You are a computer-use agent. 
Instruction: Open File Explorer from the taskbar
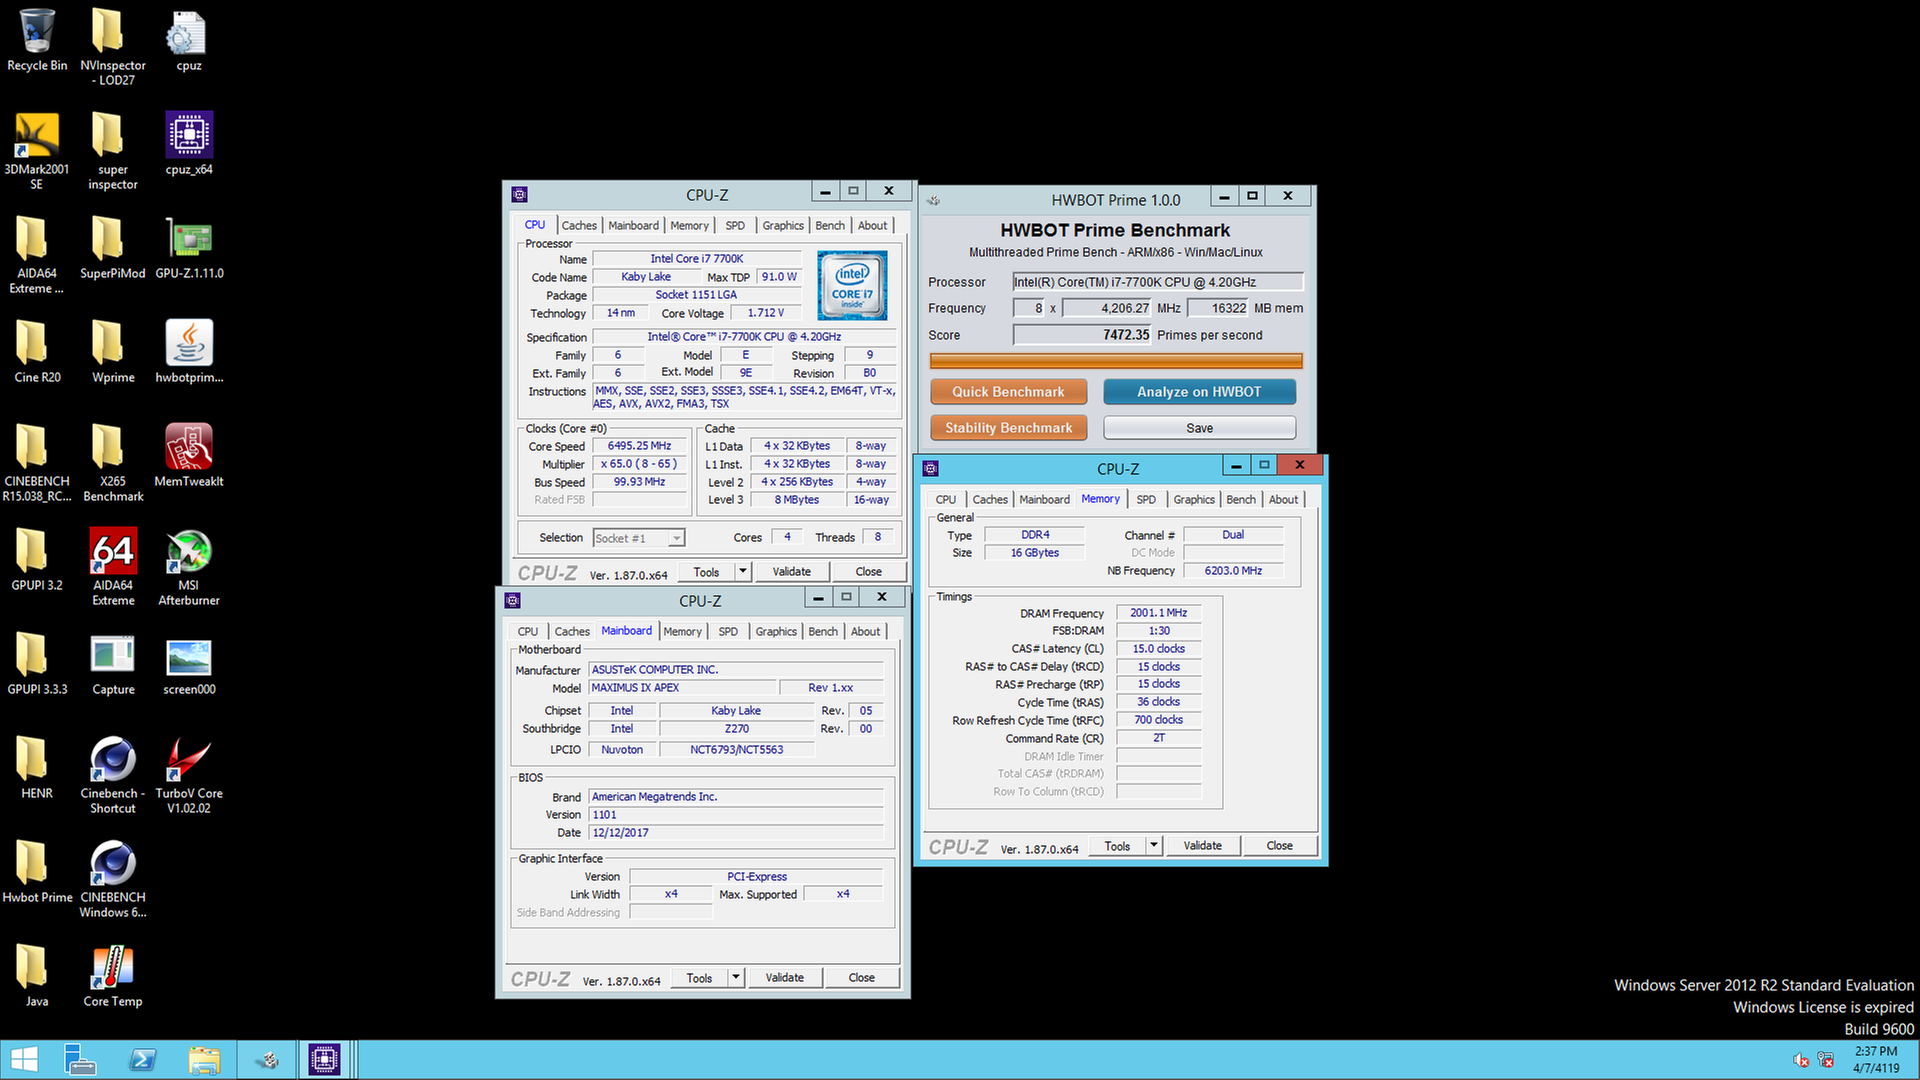[x=204, y=1060]
